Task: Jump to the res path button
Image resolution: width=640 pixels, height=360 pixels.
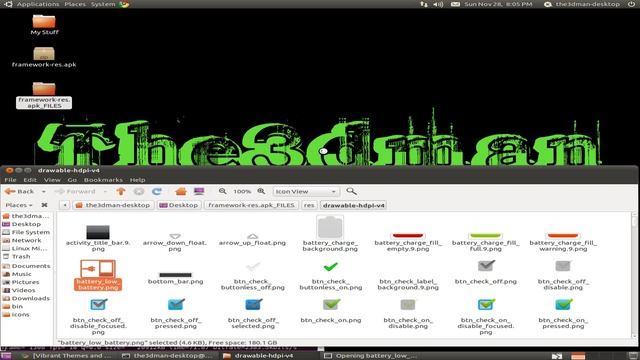Action: [309, 205]
